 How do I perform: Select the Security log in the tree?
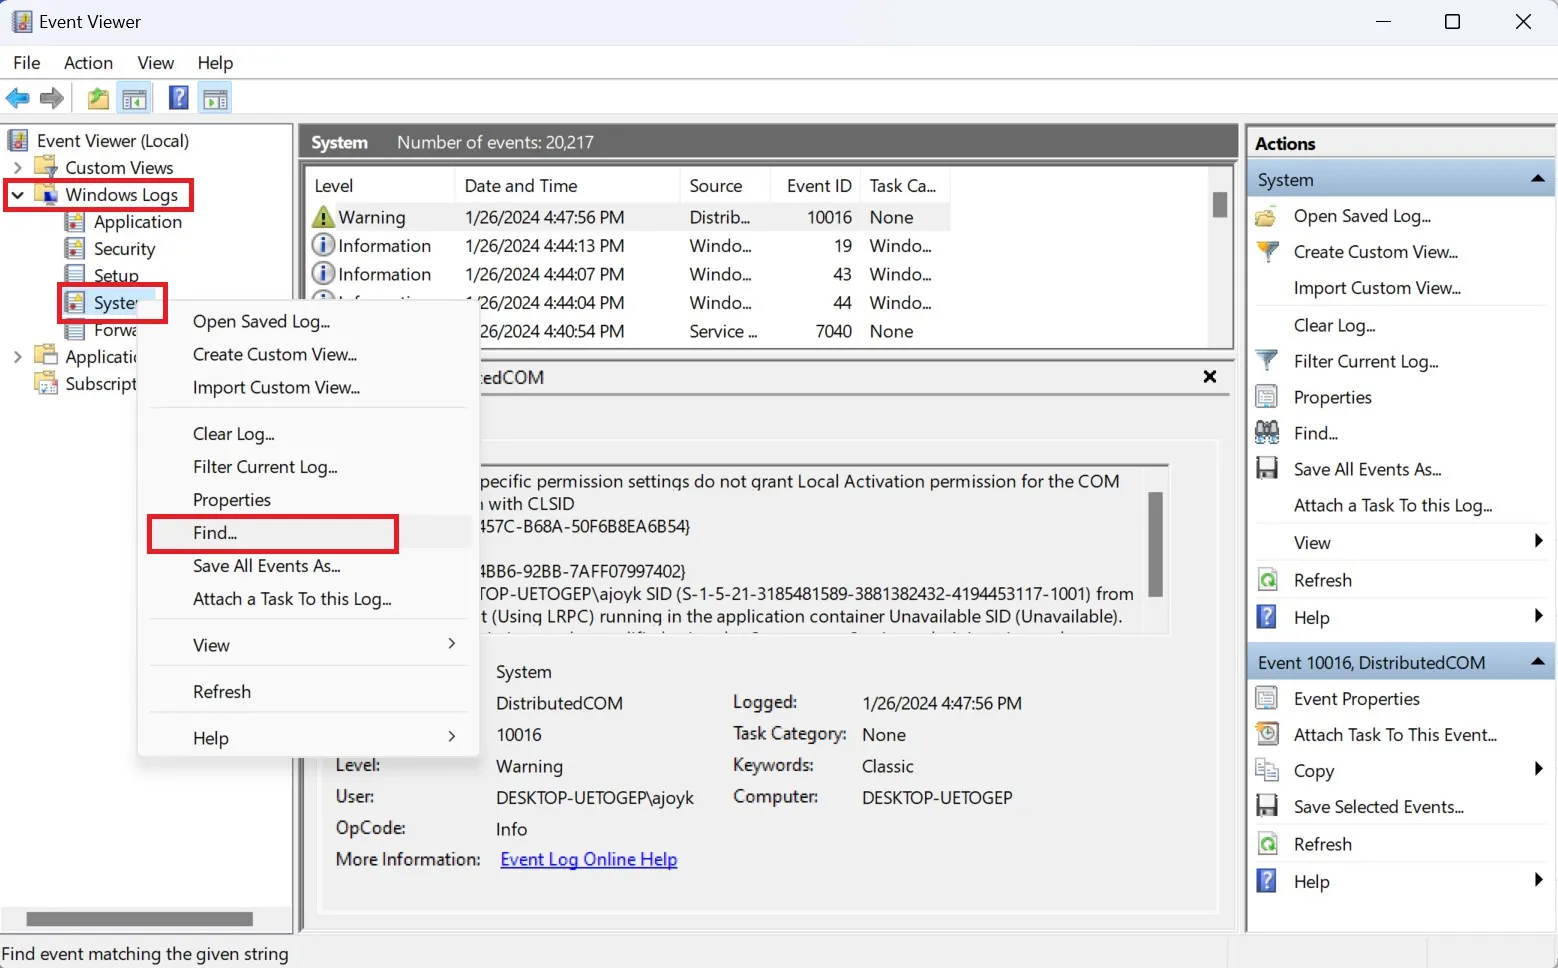click(x=124, y=249)
